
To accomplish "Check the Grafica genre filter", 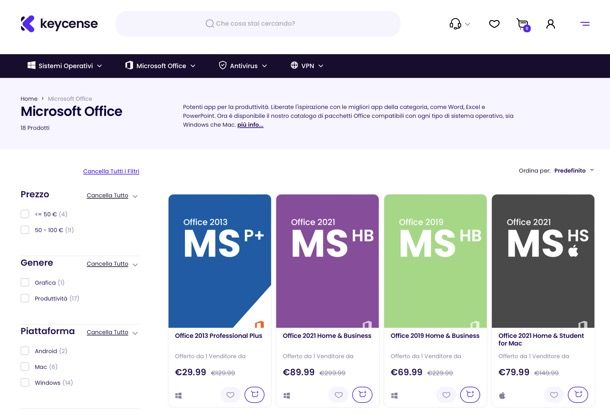I will tap(25, 282).
